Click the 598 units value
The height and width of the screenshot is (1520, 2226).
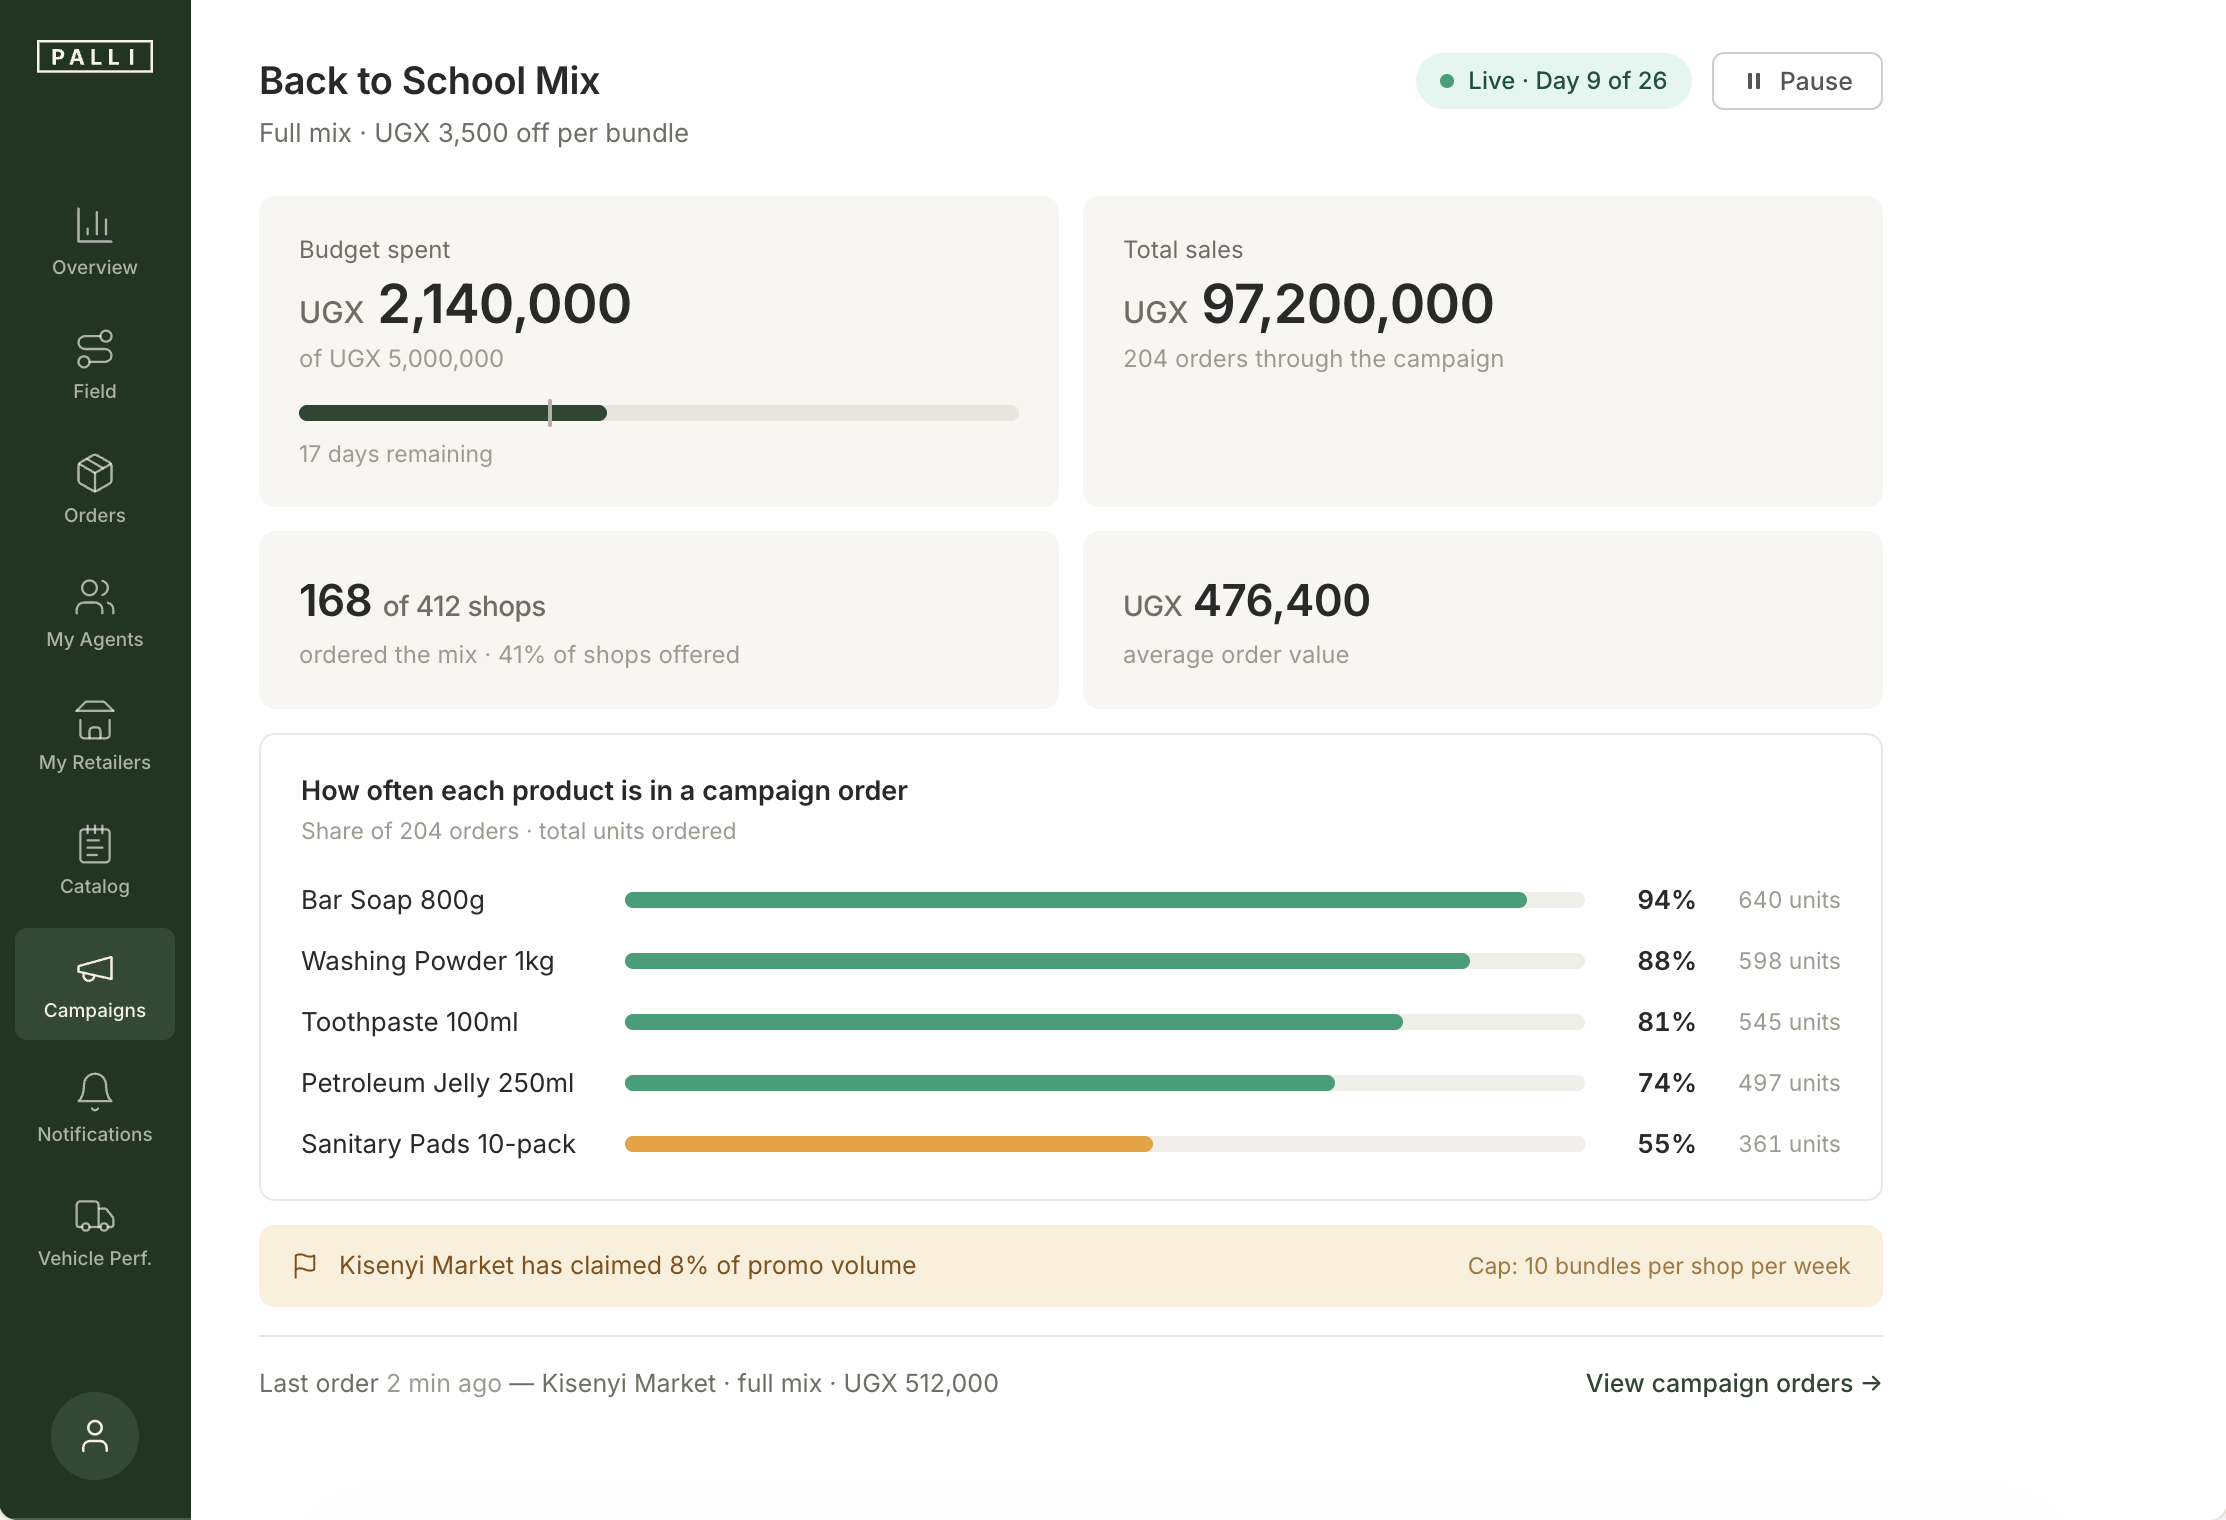pos(1789,961)
